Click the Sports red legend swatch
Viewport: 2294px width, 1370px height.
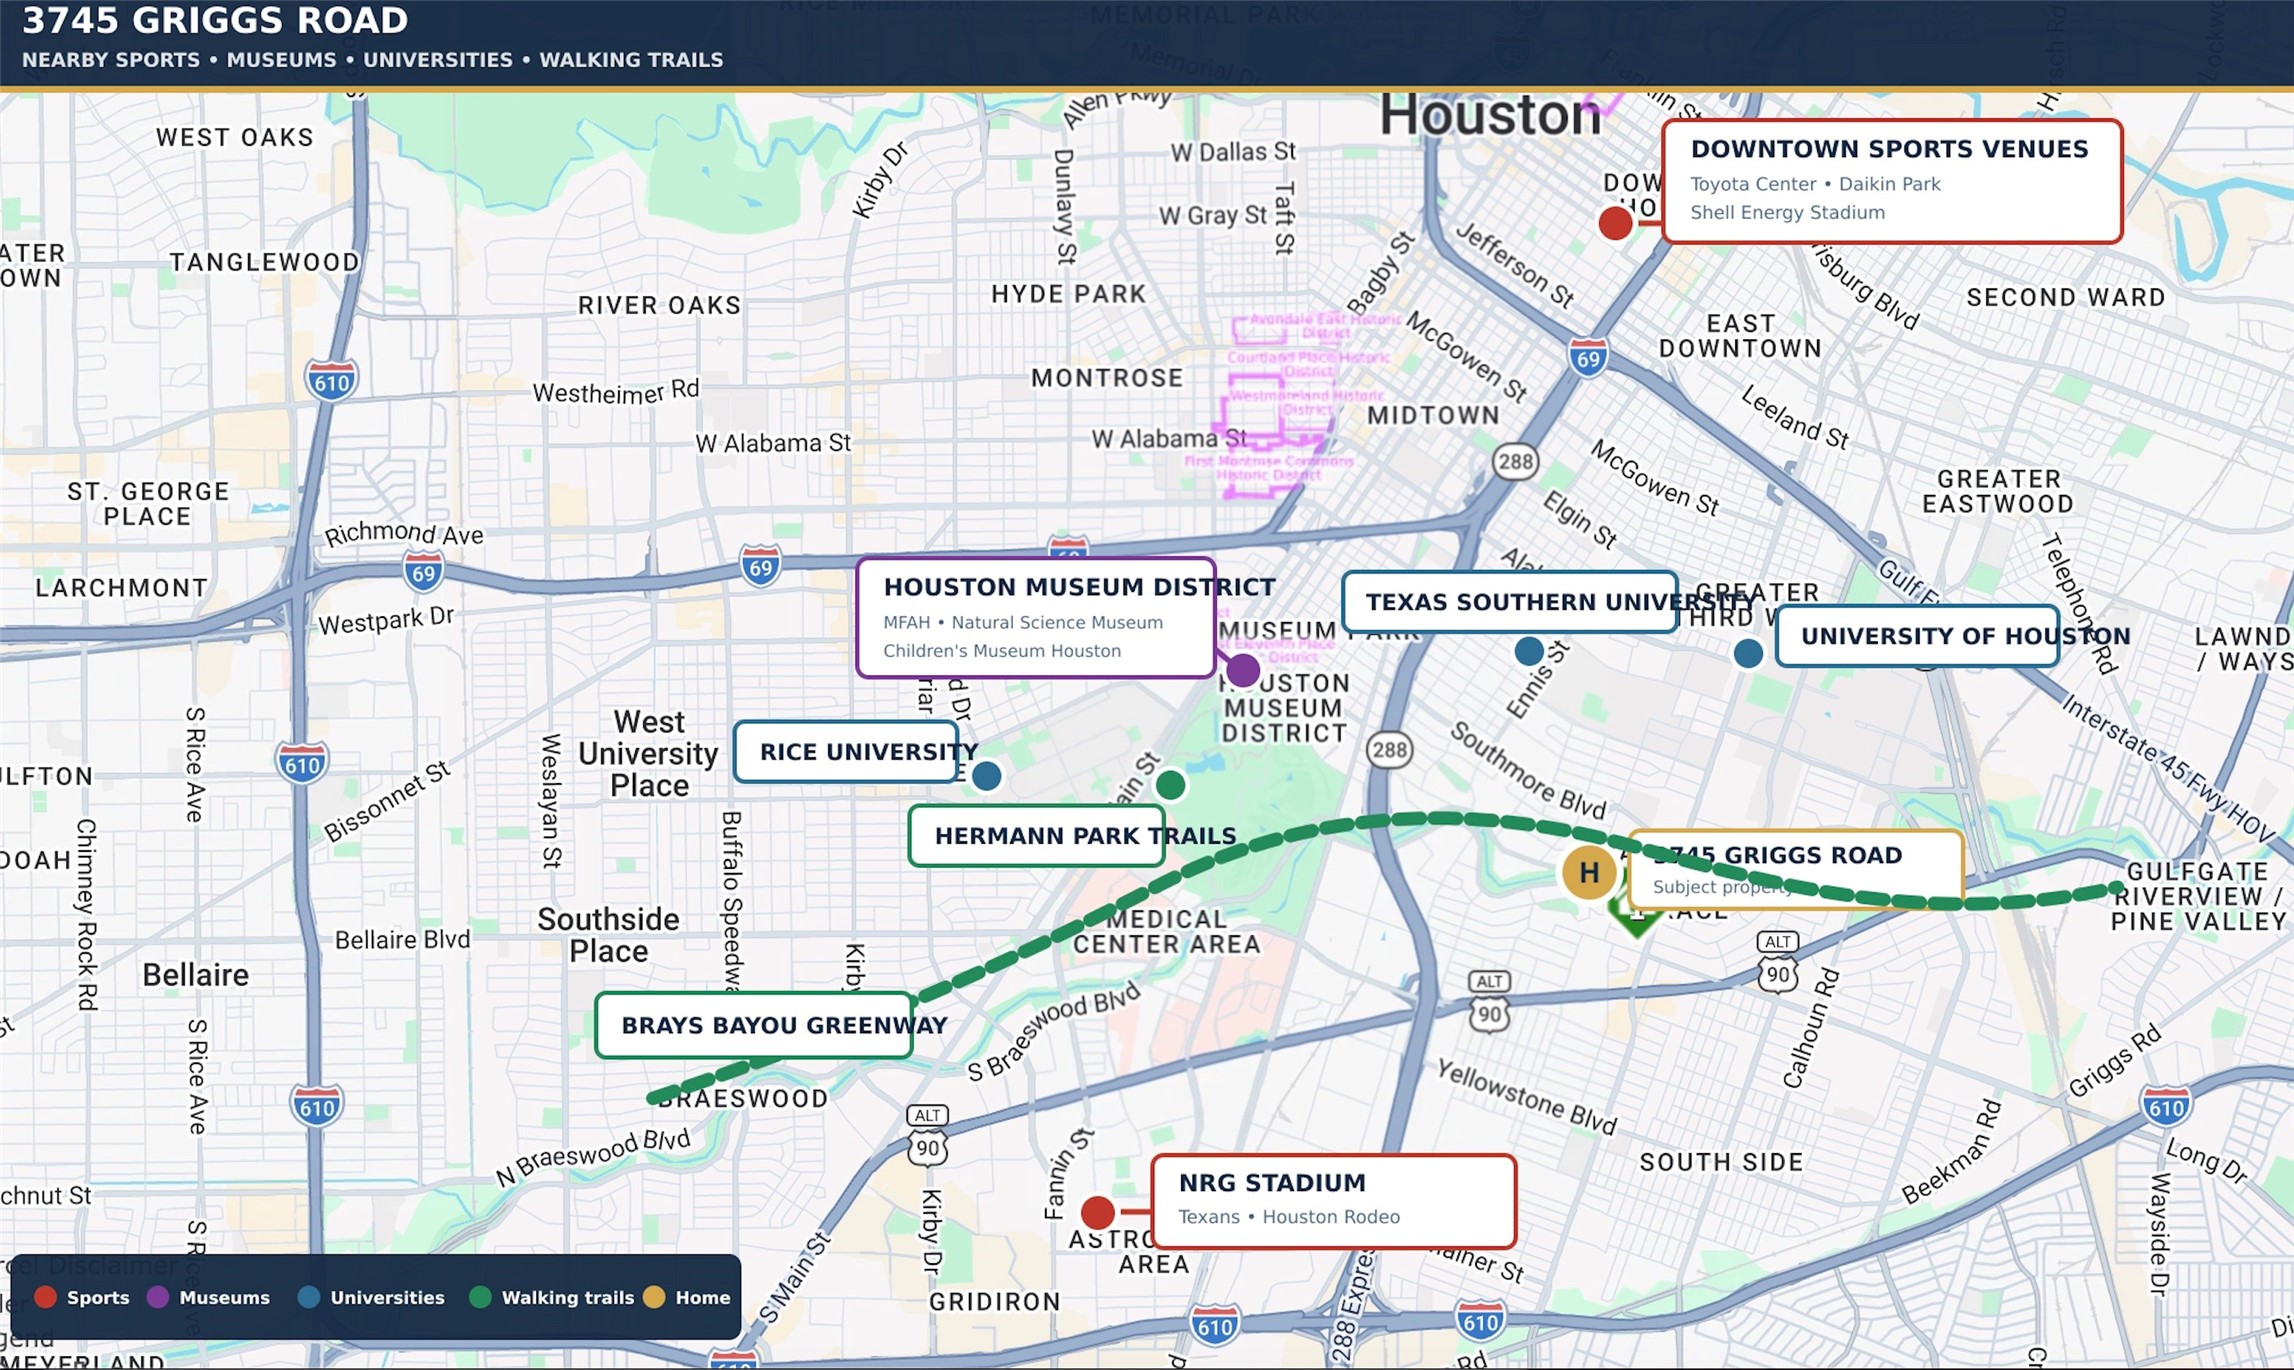point(45,1297)
